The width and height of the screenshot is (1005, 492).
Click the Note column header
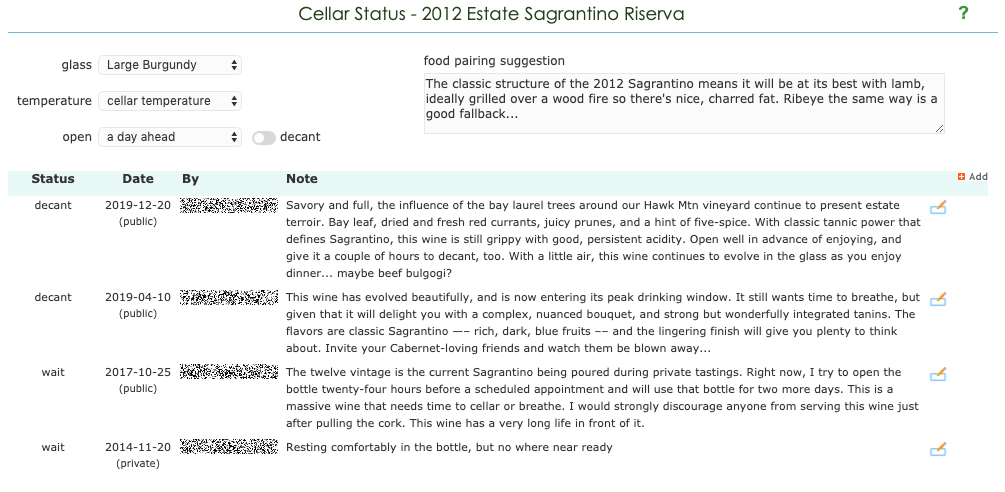click(x=302, y=179)
